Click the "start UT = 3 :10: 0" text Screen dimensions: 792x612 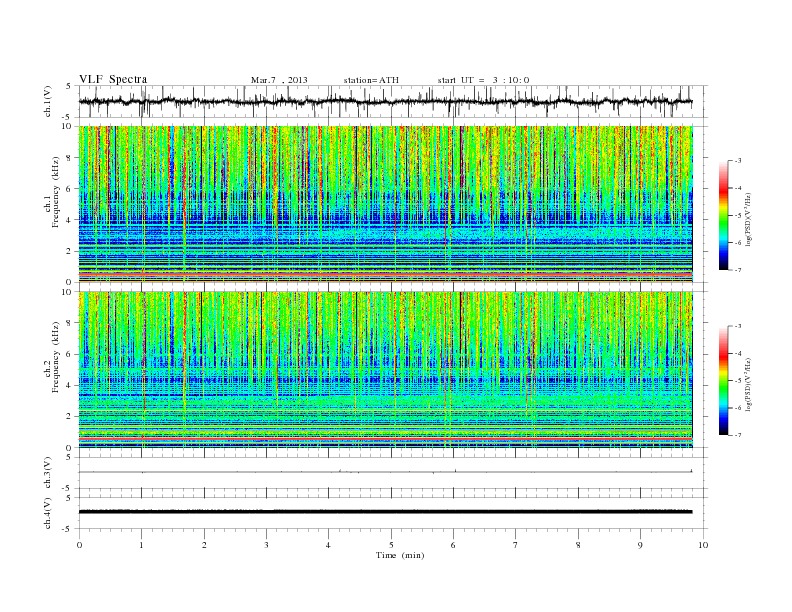pyautogui.click(x=483, y=80)
